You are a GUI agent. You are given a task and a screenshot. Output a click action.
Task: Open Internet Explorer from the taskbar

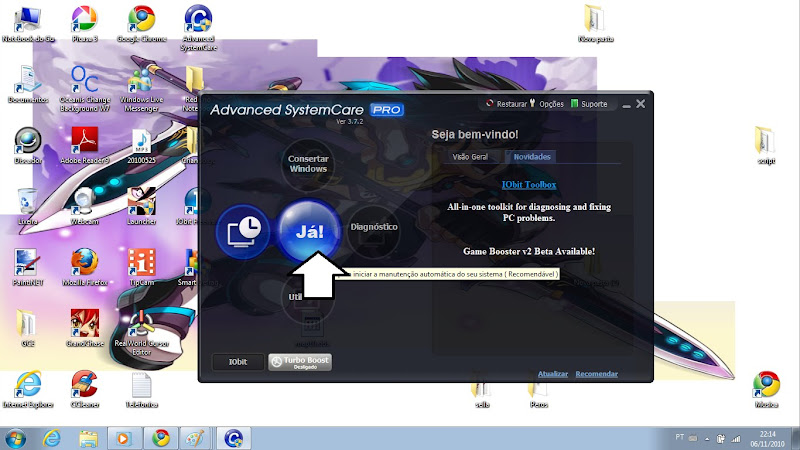click(52, 438)
